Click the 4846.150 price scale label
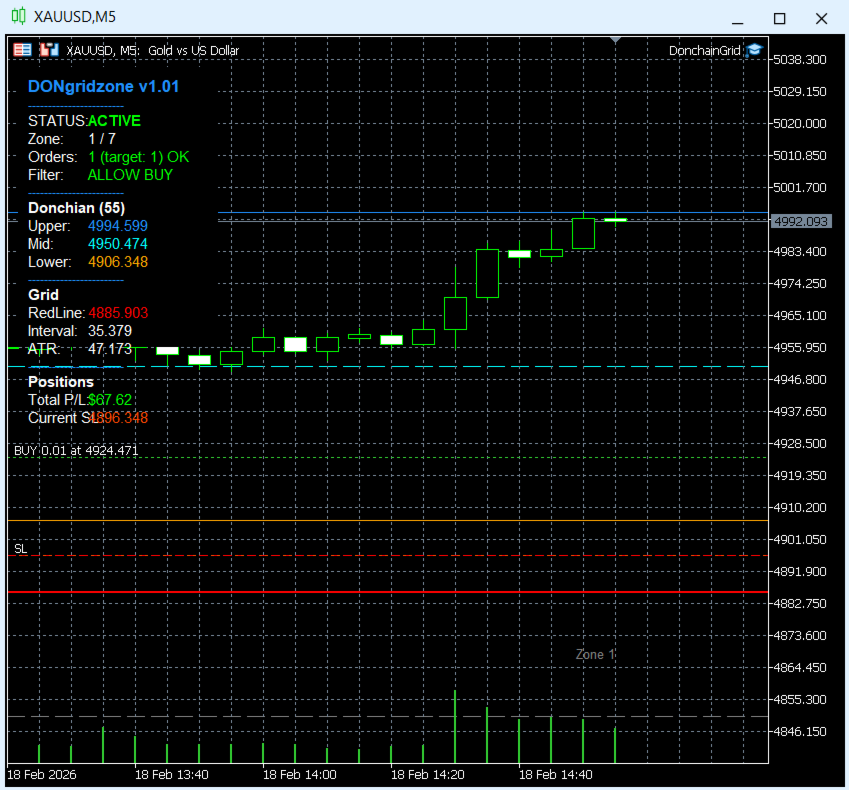 [x=800, y=732]
